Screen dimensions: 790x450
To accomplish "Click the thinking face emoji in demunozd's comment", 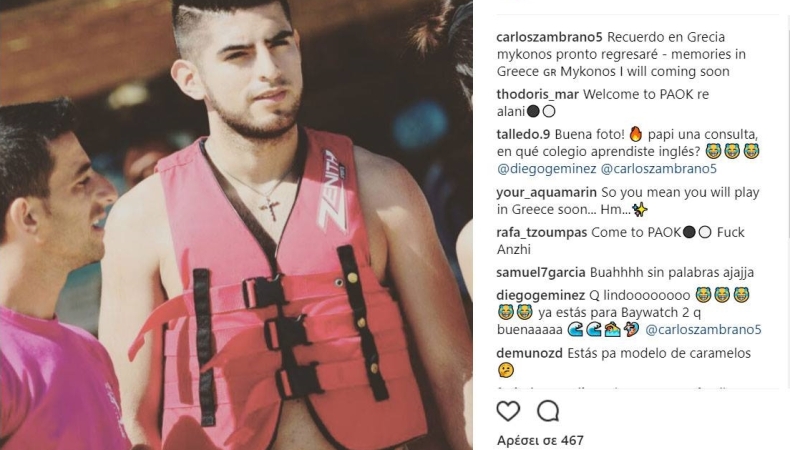I will [505, 370].
